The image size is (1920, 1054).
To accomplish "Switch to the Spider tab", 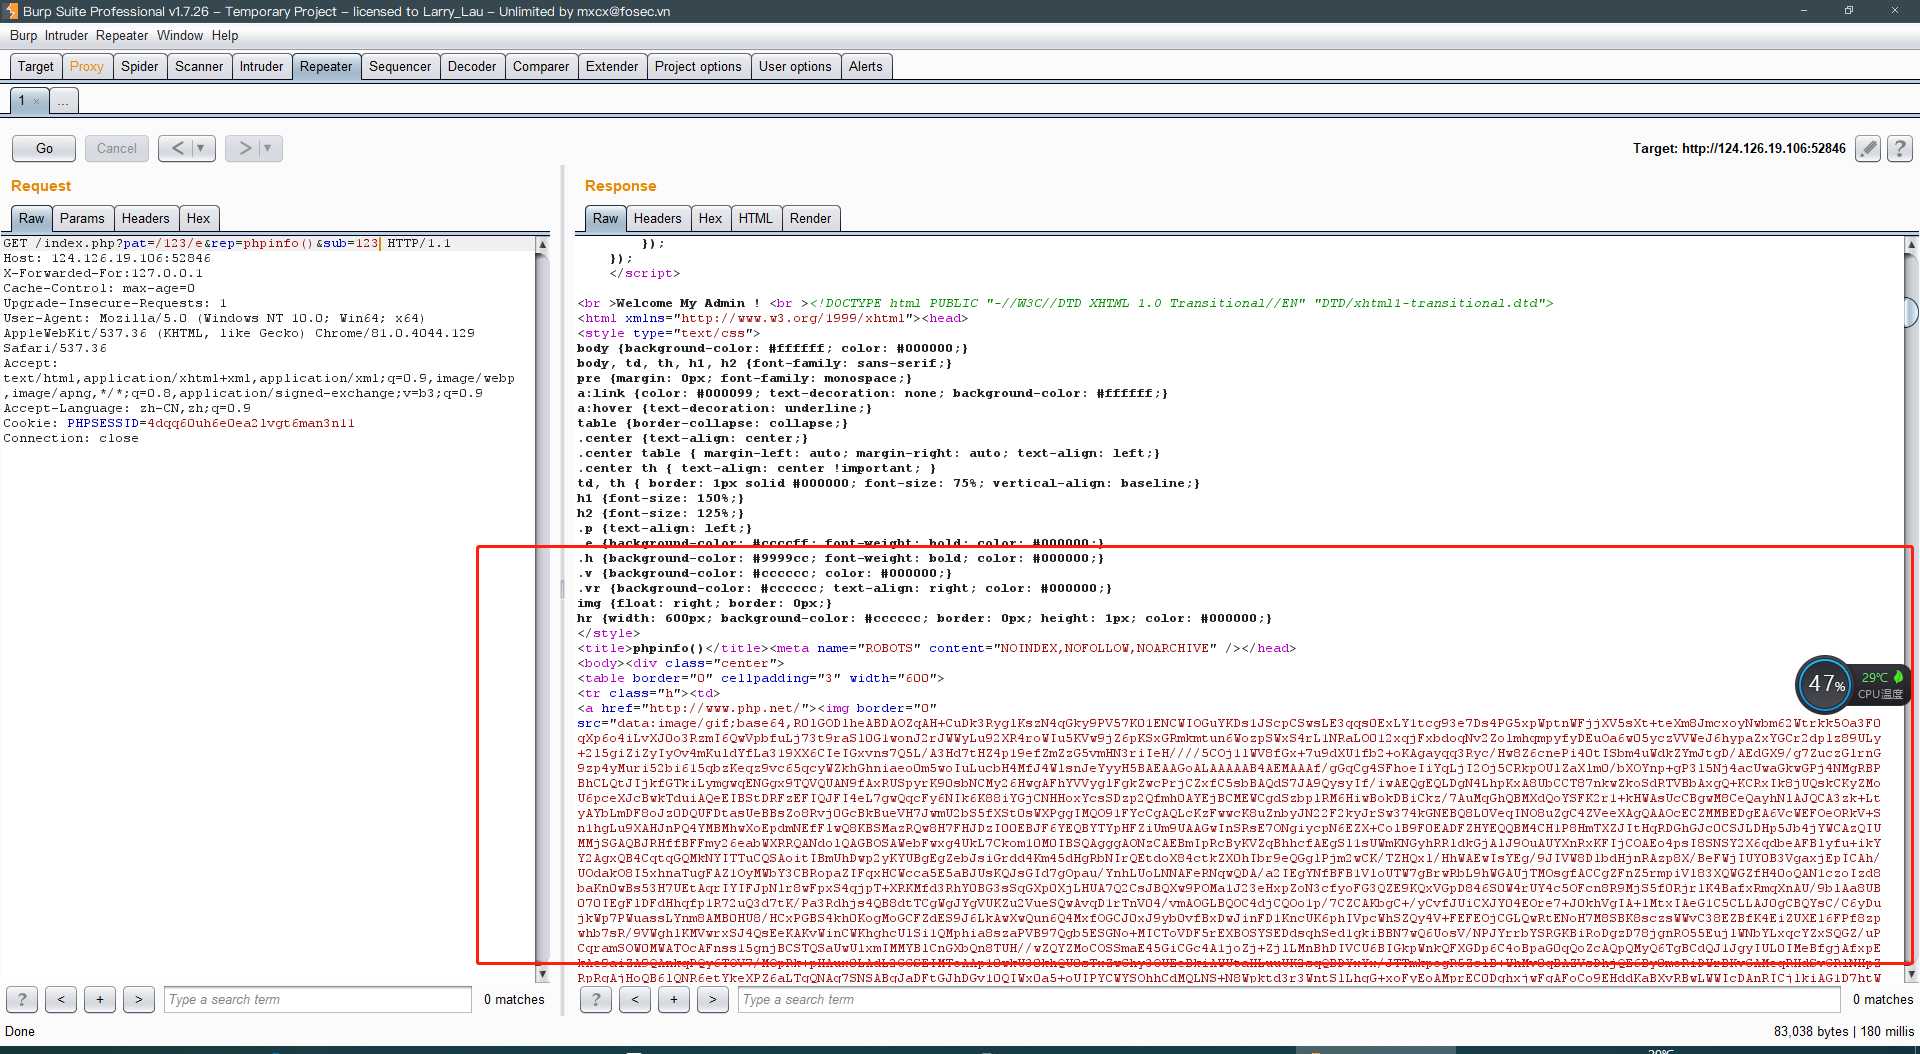I will [140, 67].
